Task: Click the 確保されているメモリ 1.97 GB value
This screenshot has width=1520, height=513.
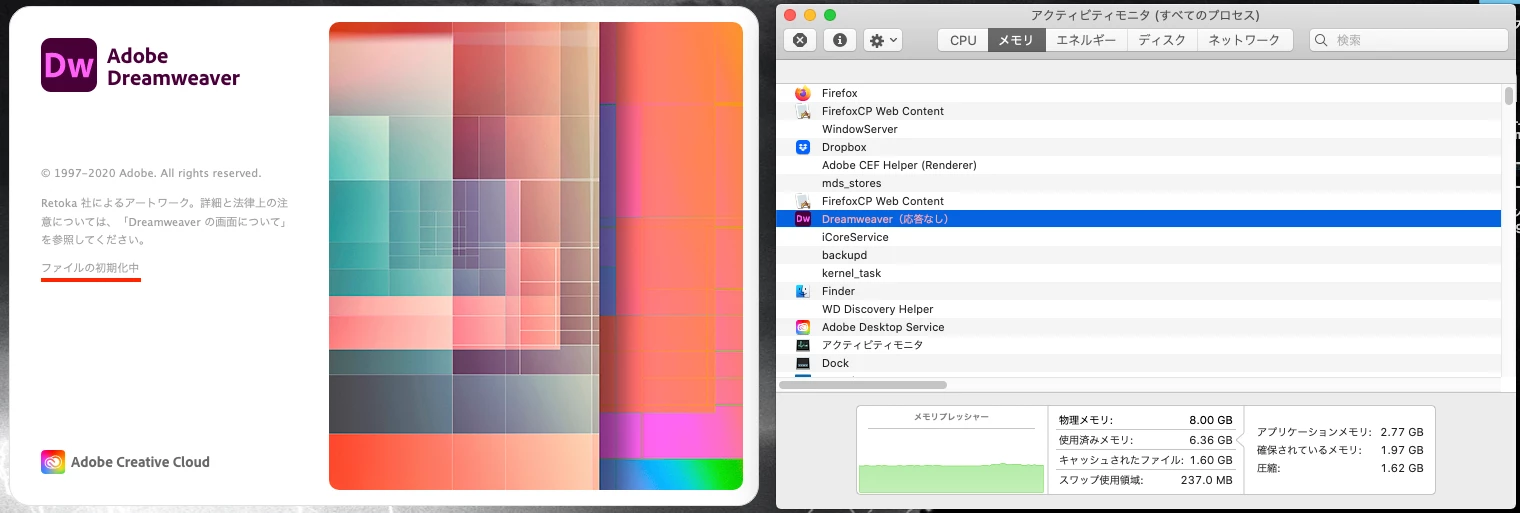Action: click(1401, 450)
